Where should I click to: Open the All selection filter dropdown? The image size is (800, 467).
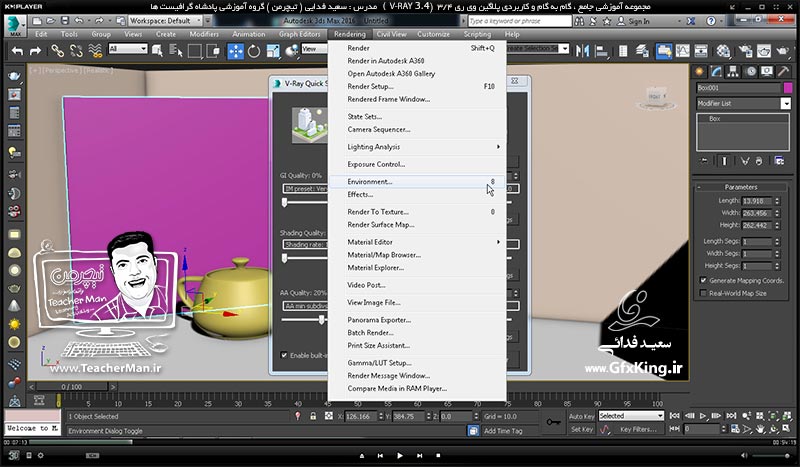click(x=128, y=48)
